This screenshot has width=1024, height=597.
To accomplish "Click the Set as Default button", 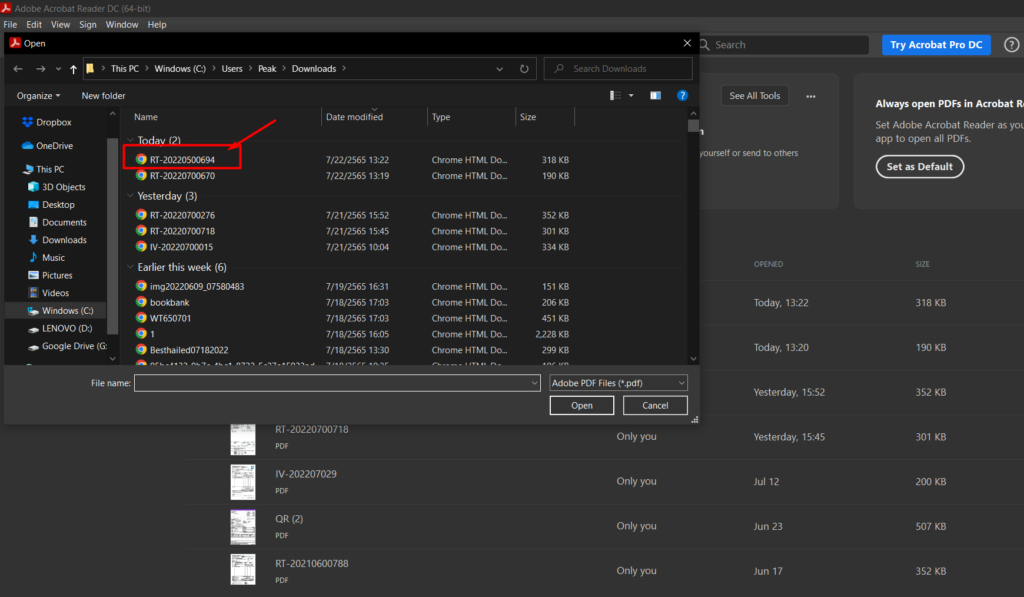I will point(919,166).
